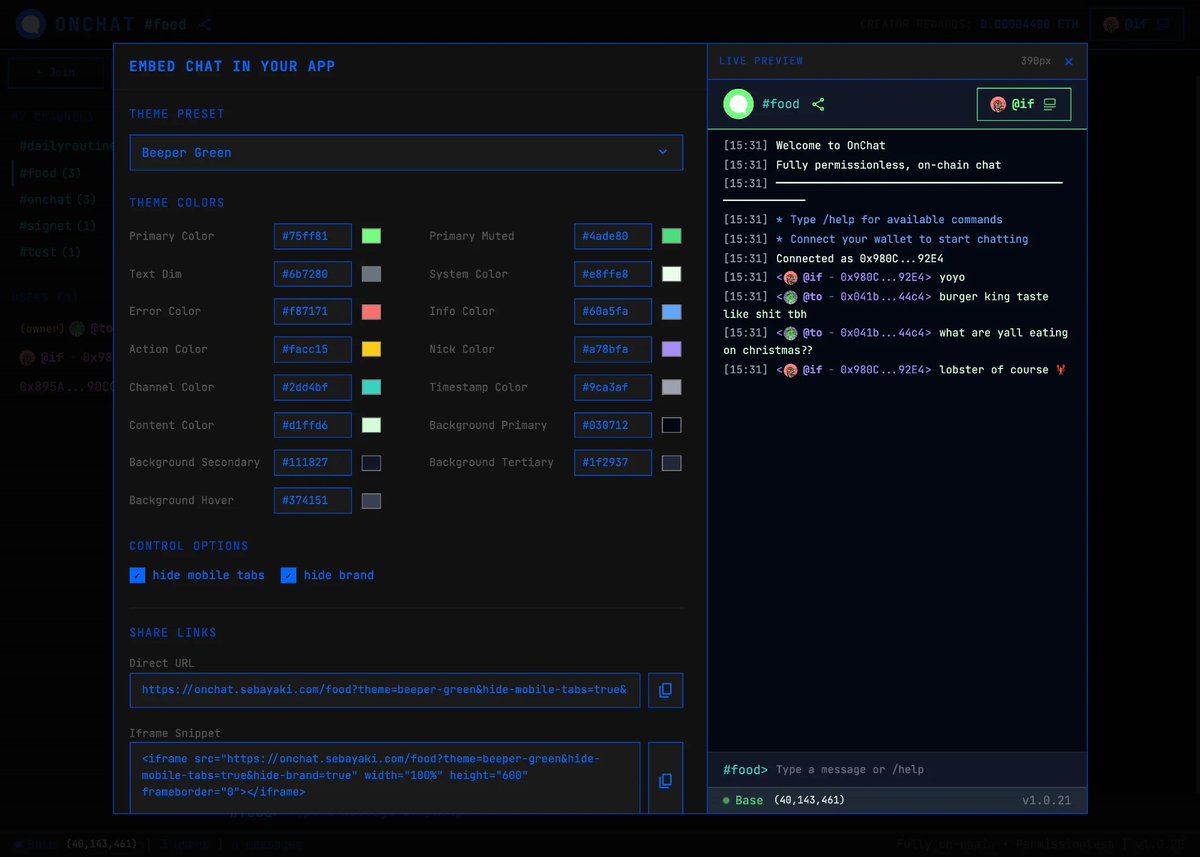Toggle hide brand checkbox
Image resolution: width=1200 pixels, height=857 pixels.
(288, 575)
